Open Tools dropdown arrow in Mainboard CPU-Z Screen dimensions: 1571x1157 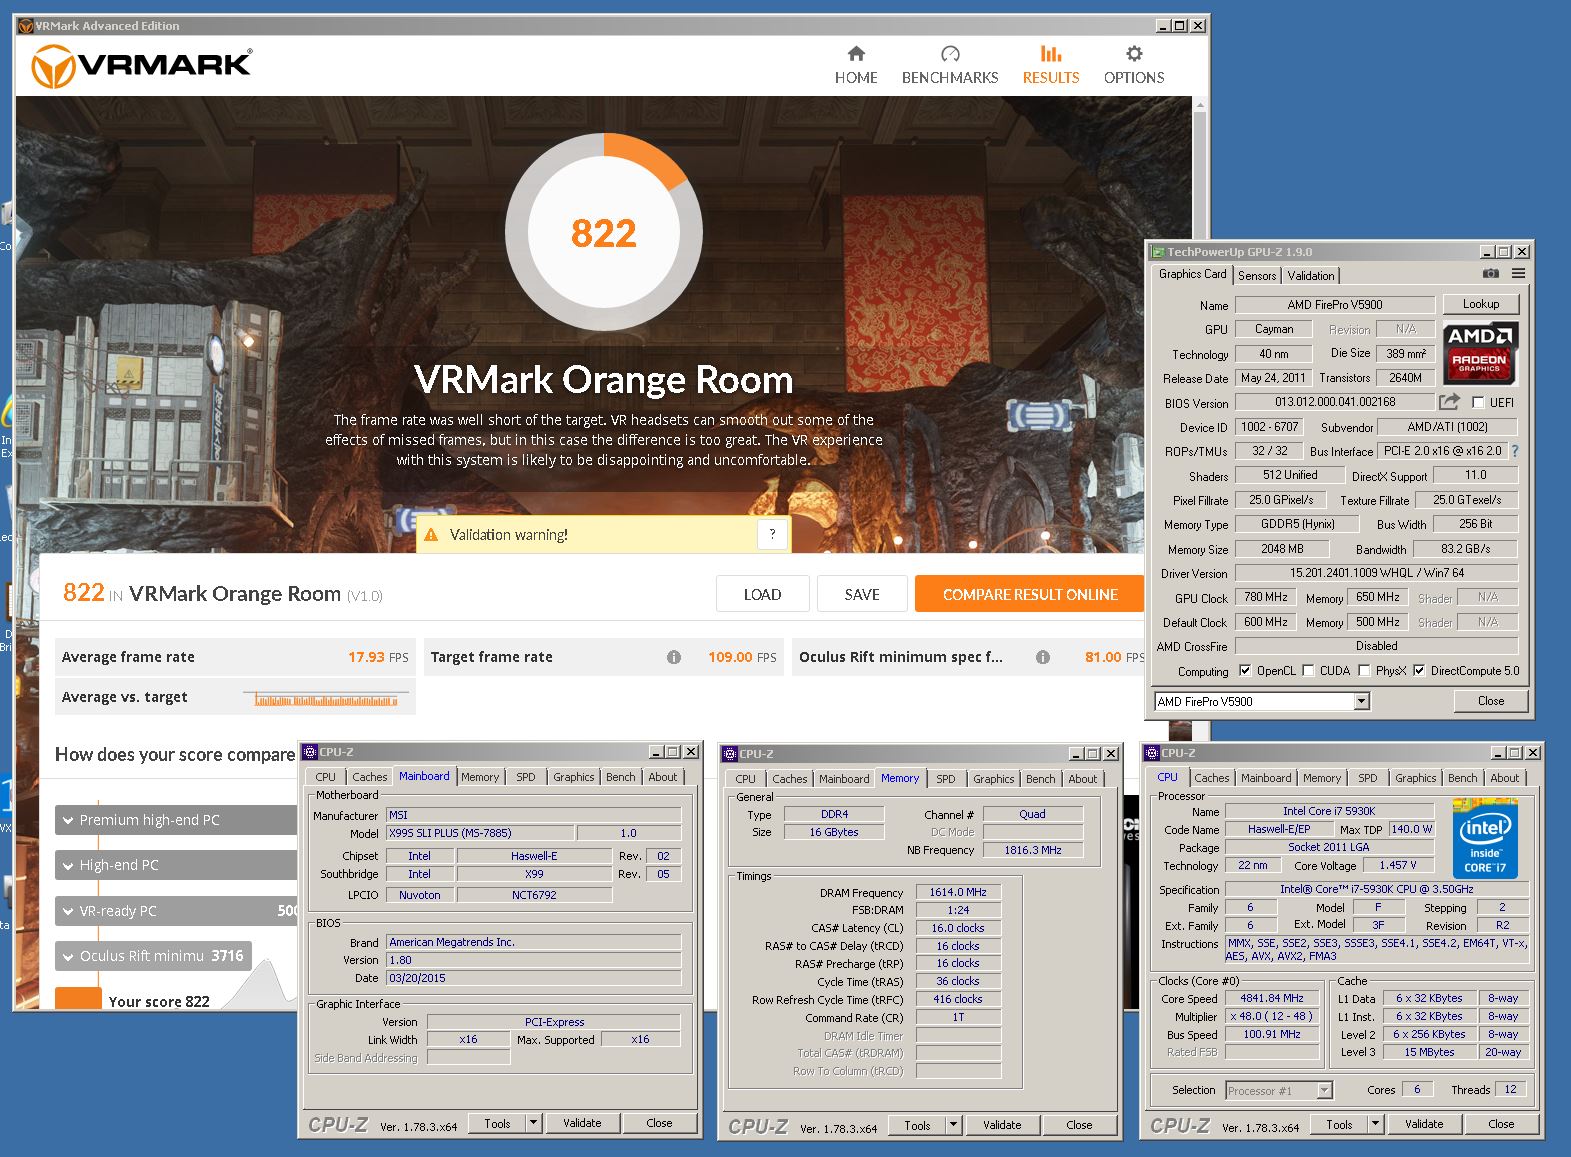(534, 1123)
